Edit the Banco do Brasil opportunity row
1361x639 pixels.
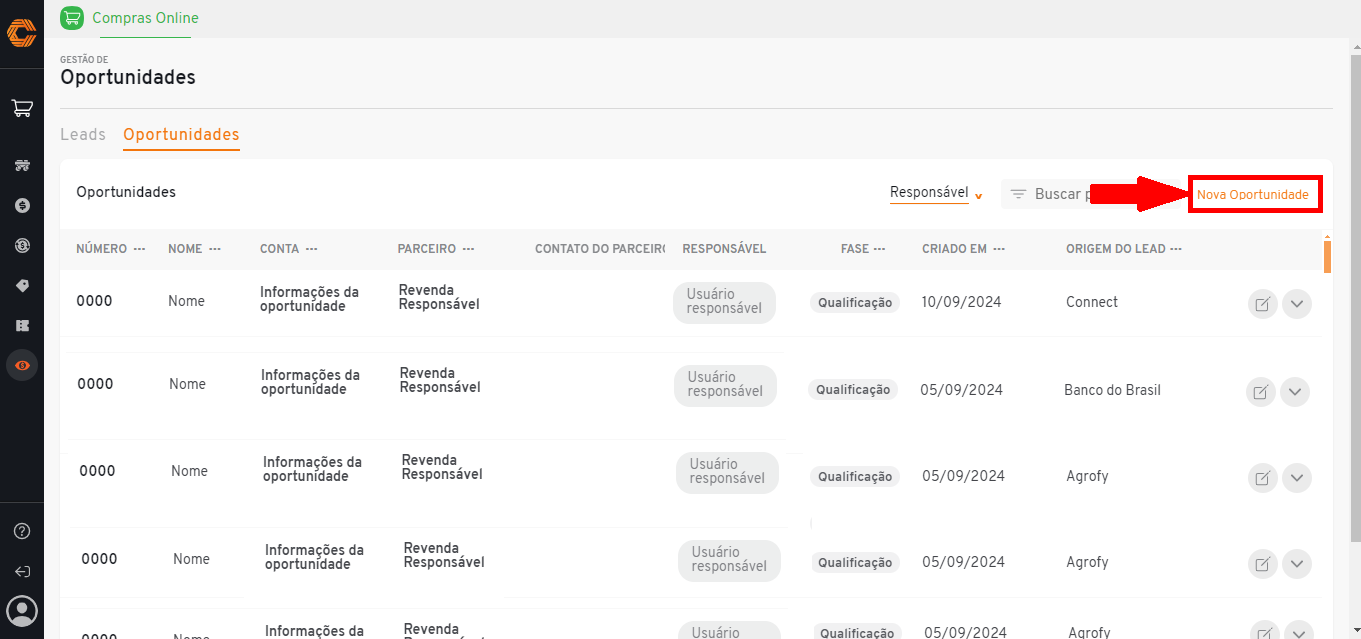pyautogui.click(x=1260, y=392)
